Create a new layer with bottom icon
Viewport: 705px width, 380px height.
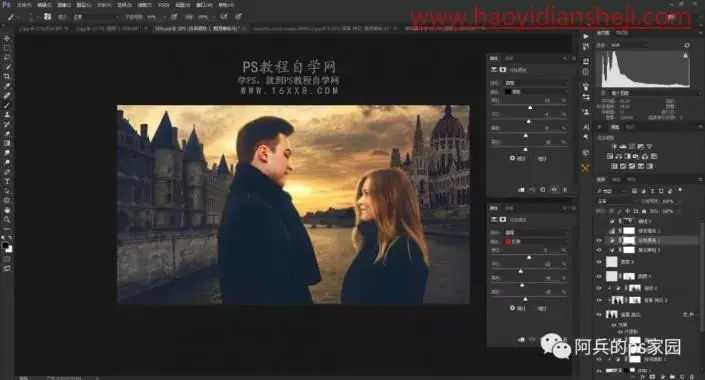tap(683, 376)
